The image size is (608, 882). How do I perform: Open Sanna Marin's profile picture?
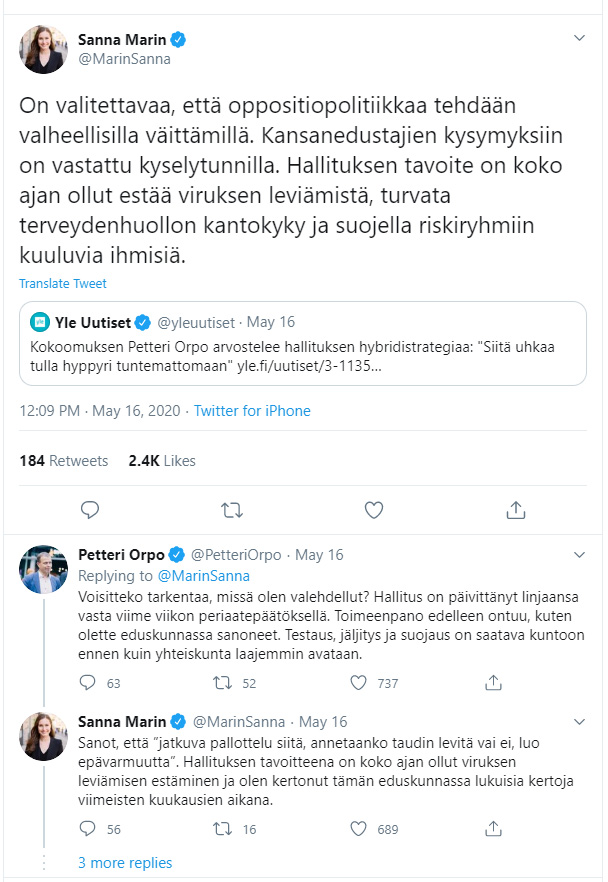[43, 45]
